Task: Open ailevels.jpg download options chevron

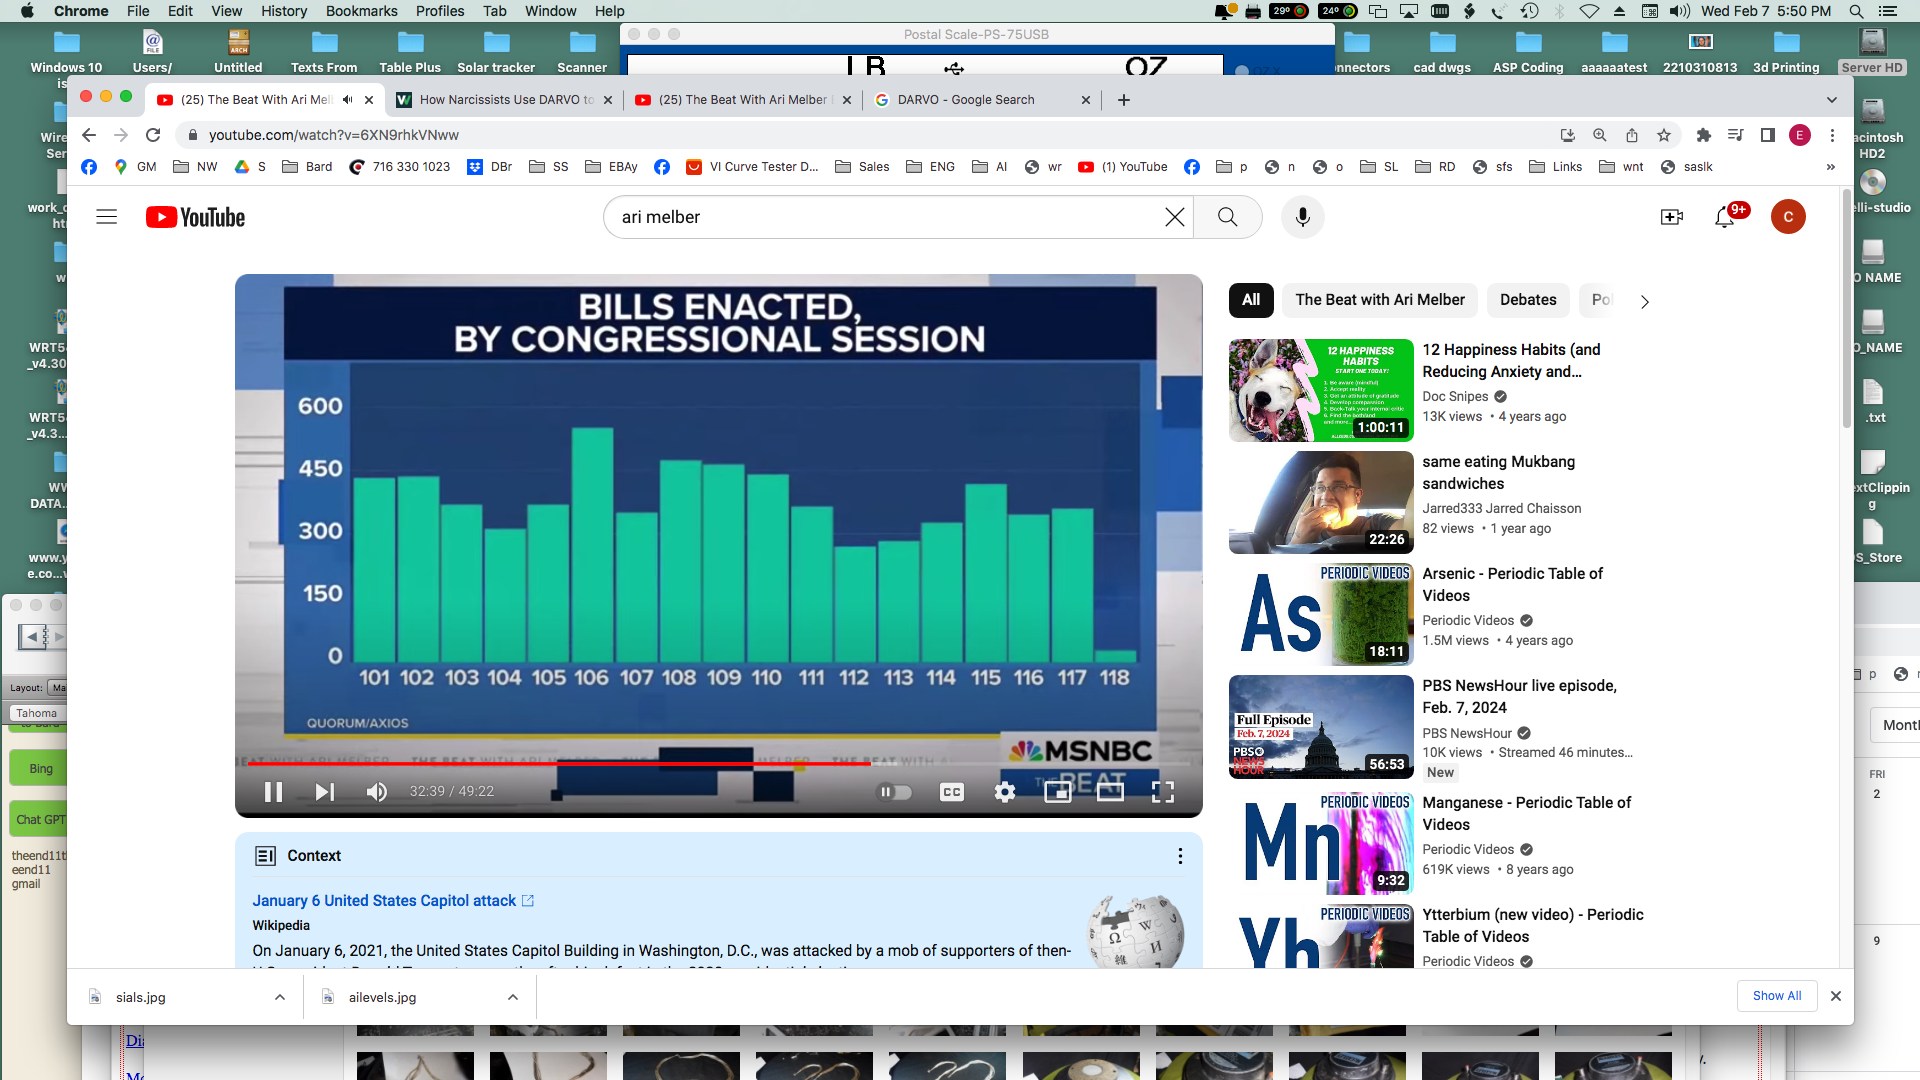Action: coord(513,997)
